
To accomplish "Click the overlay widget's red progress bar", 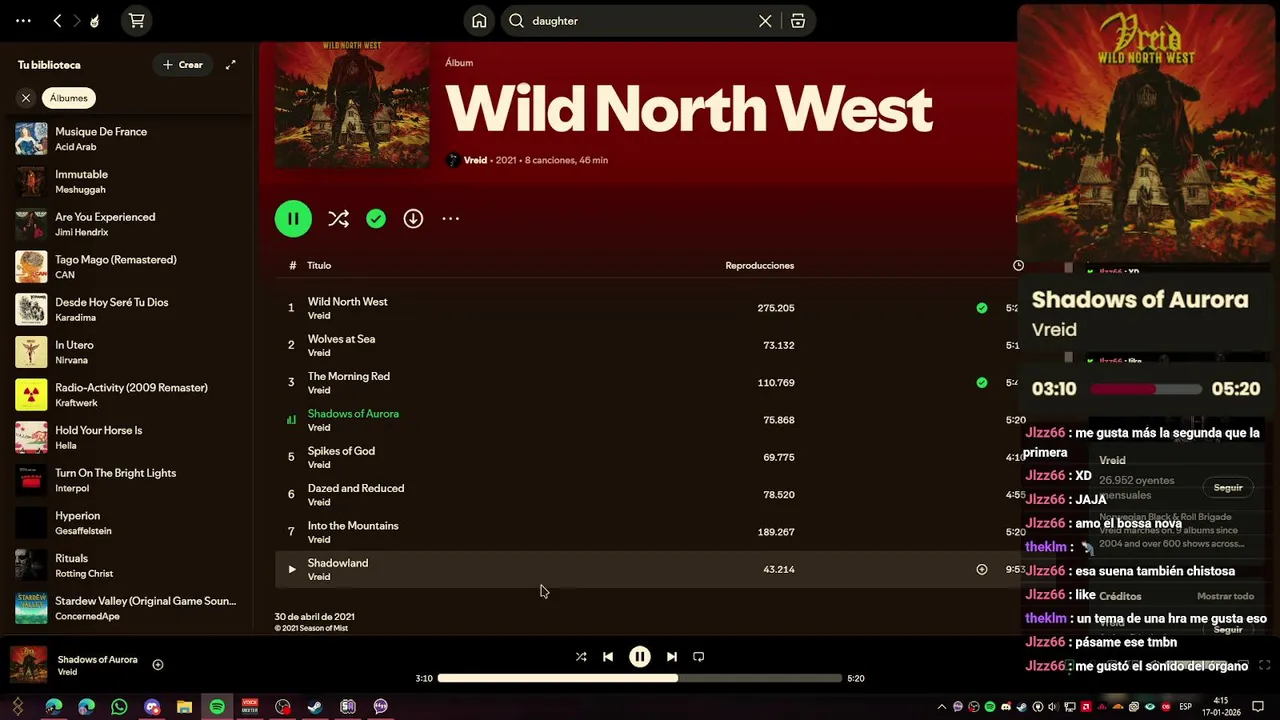I will click(1146, 389).
